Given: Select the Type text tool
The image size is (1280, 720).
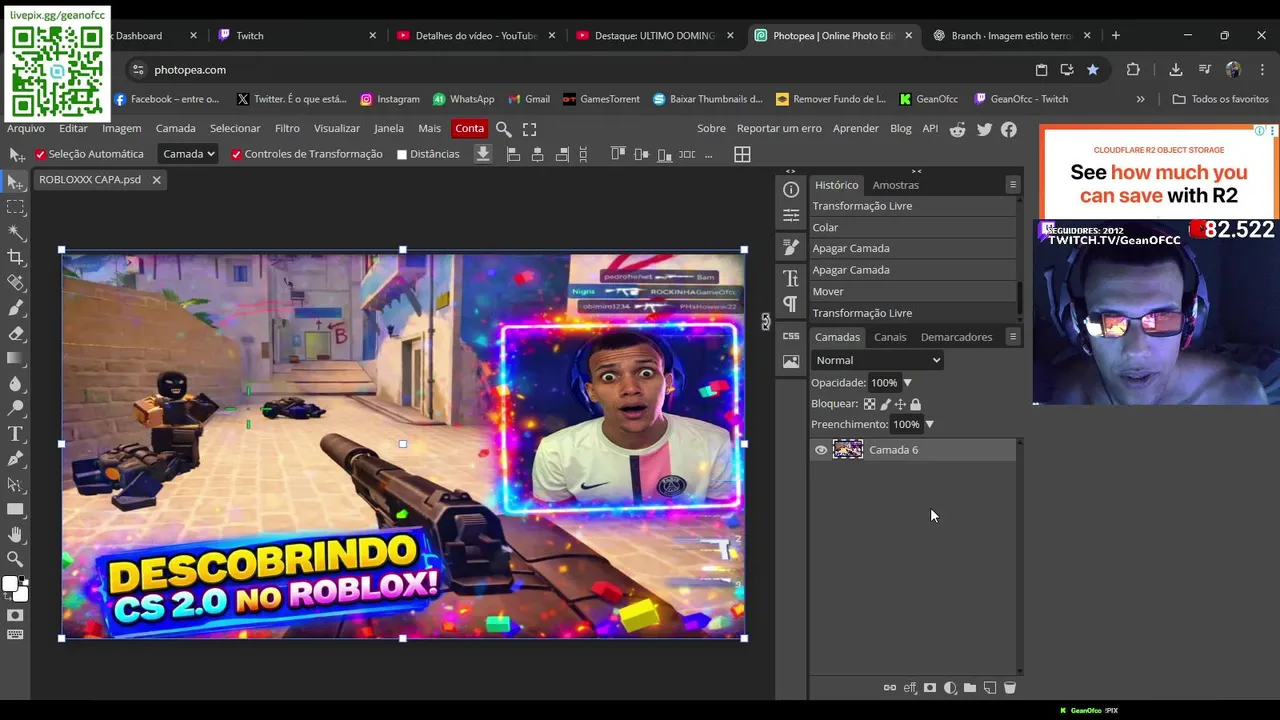Looking at the screenshot, I should click(x=15, y=433).
